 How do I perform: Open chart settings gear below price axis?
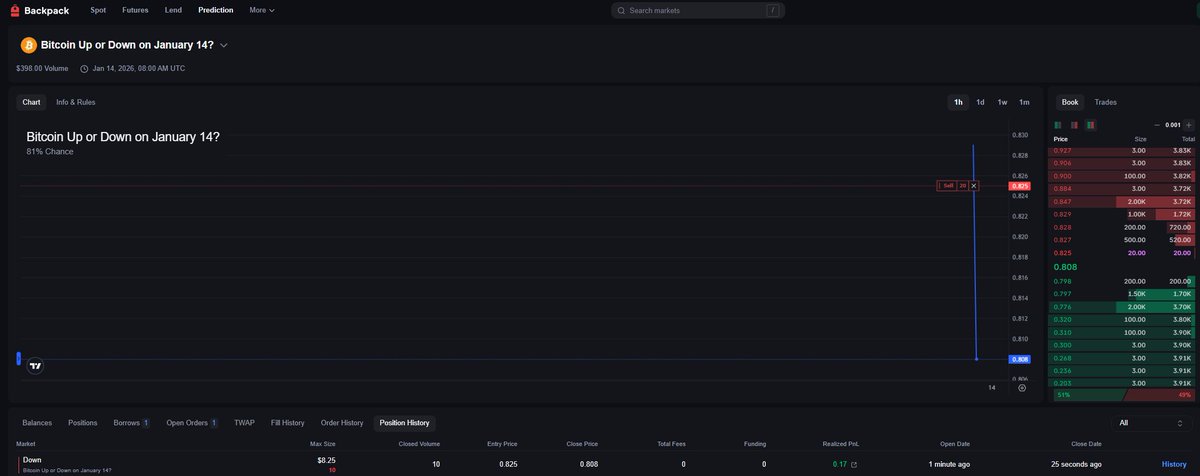(1022, 388)
